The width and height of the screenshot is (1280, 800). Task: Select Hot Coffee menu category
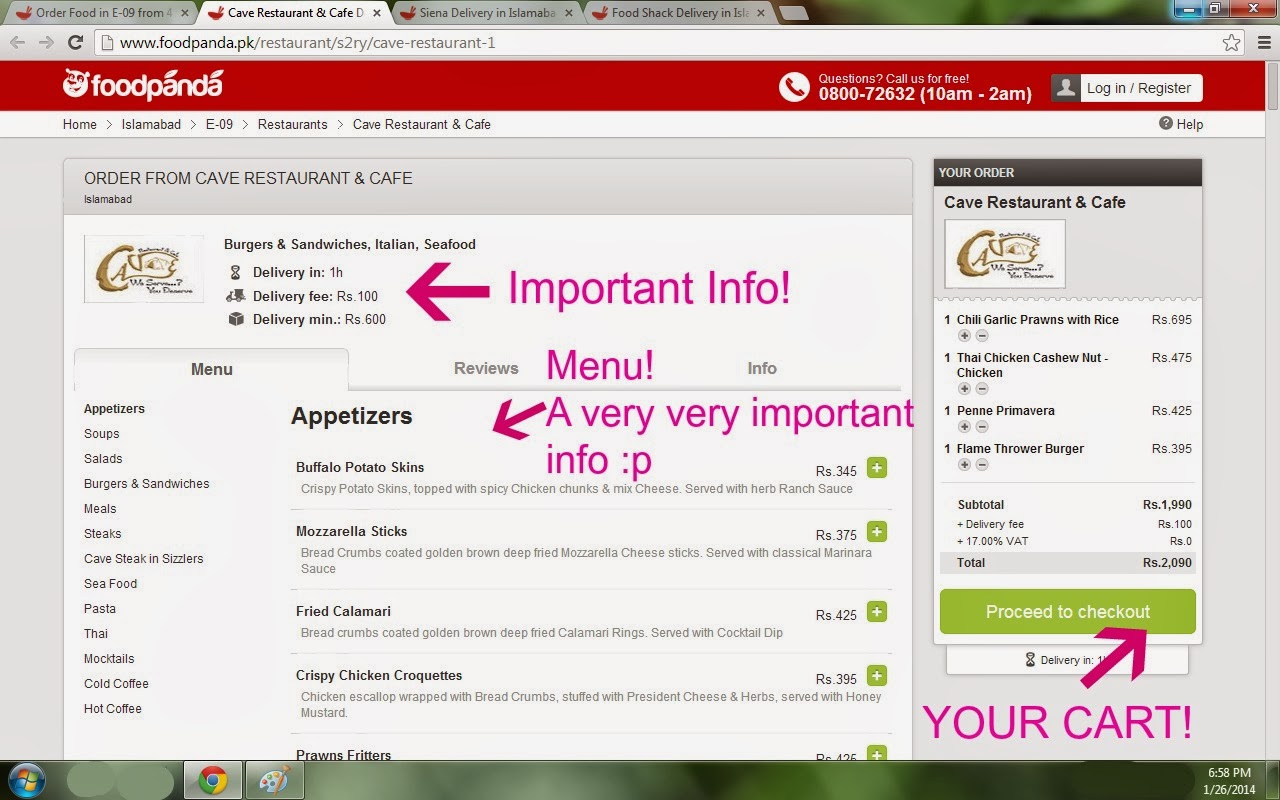(x=113, y=709)
